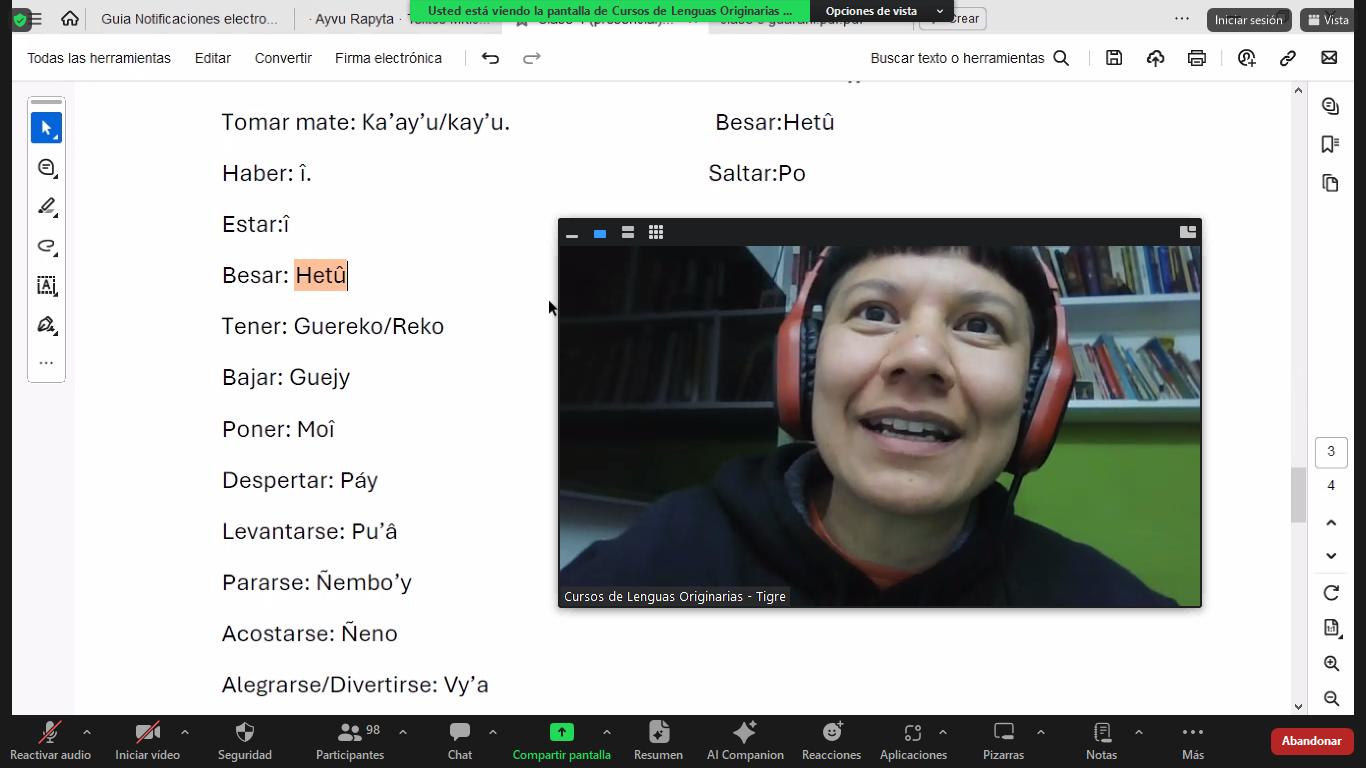Select the highlighter pen tool
This screenshot has width=1366, height=768.
click(x=46, y=207)
